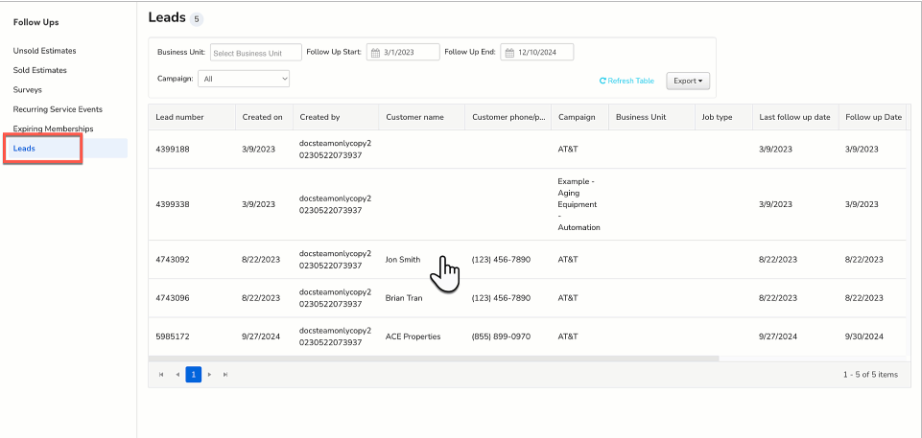Open Surveys in the sidebar

tap(28, 90)
